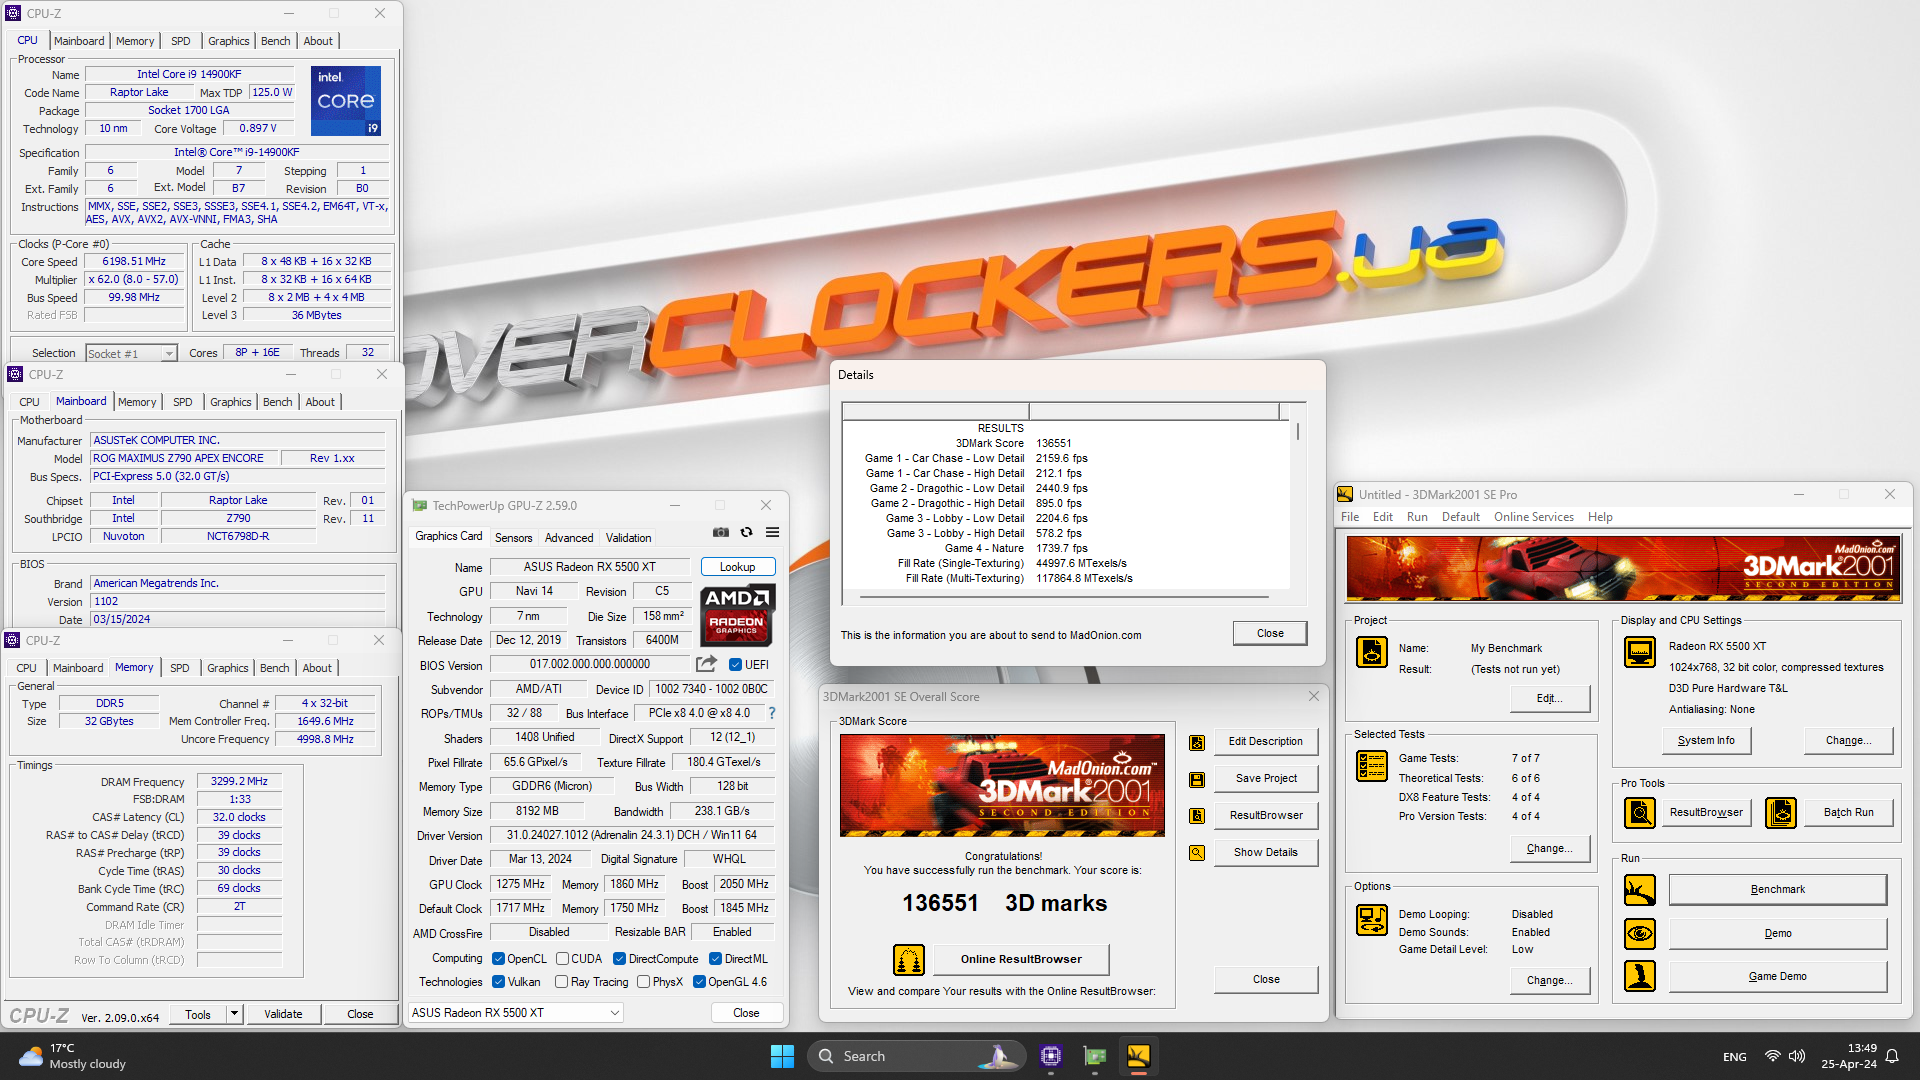Click the GPU-Z screenshot camera icon
This screenshot has width=1920, height=1080.
720,532
